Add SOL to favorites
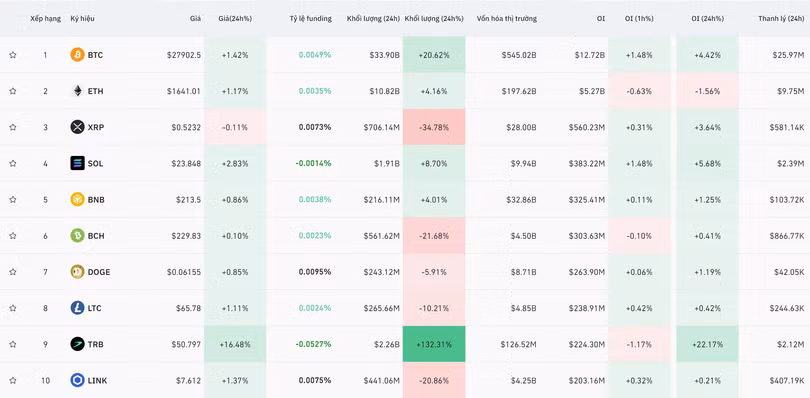Viewport: 810px width, 398px height. pyautogui.click(x=13, y=163)
